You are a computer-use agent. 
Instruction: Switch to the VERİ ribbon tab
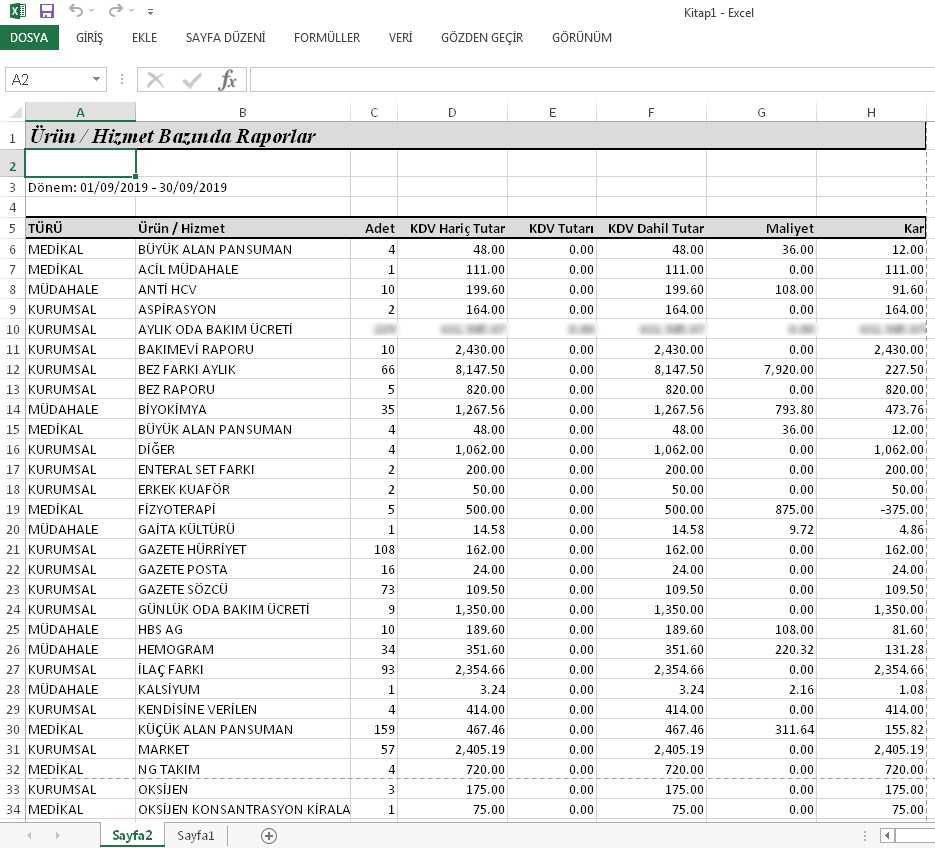(x=400, y=38)
